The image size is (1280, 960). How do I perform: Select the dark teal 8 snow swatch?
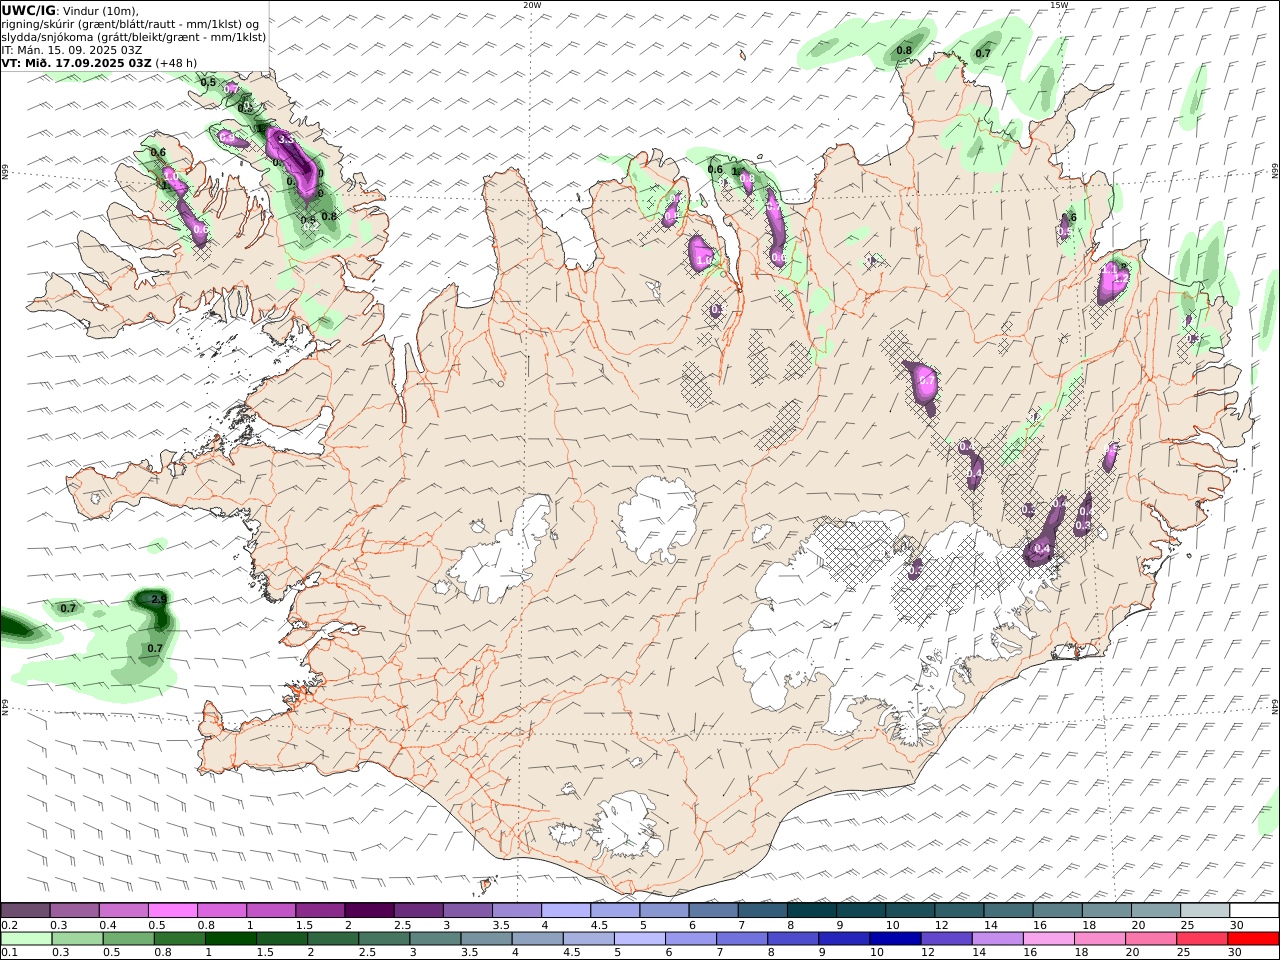pos(811,910)
